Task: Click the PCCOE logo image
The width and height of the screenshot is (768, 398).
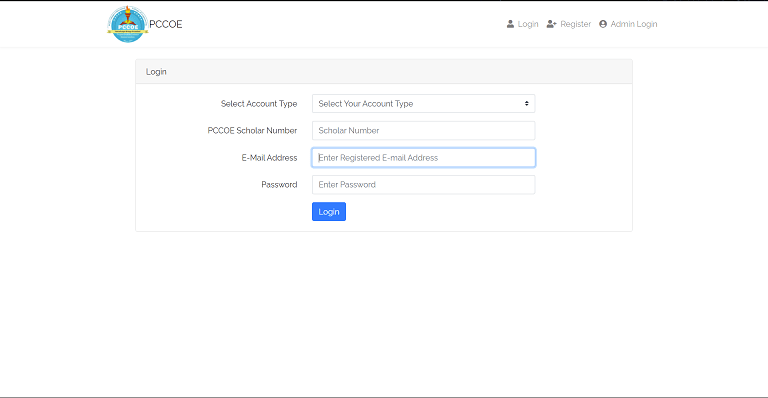Action: (128, 24)
